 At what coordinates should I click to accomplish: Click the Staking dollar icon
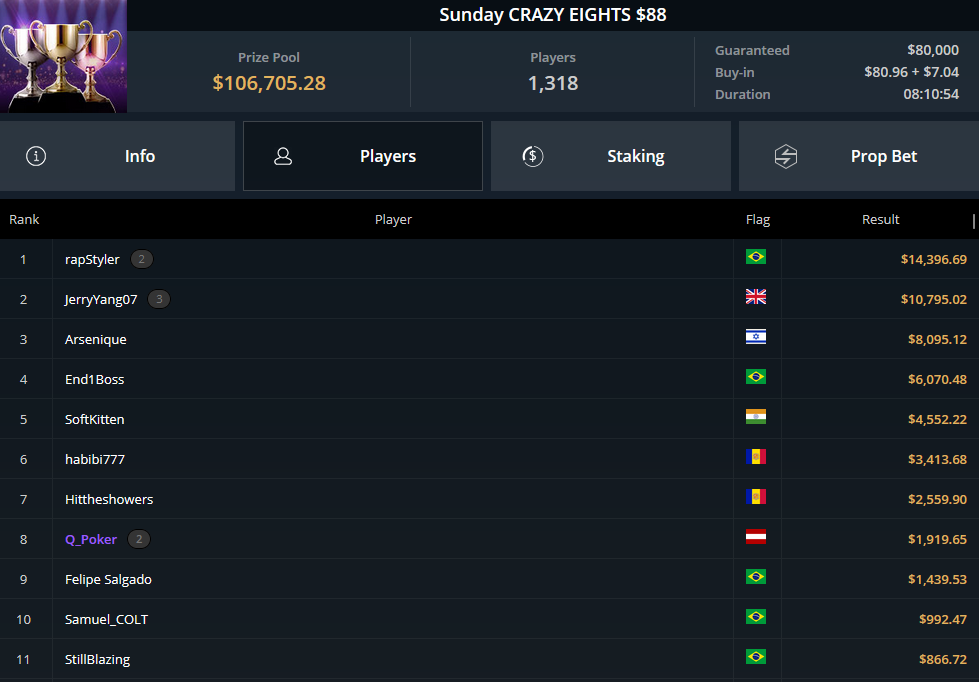point(533,156)
